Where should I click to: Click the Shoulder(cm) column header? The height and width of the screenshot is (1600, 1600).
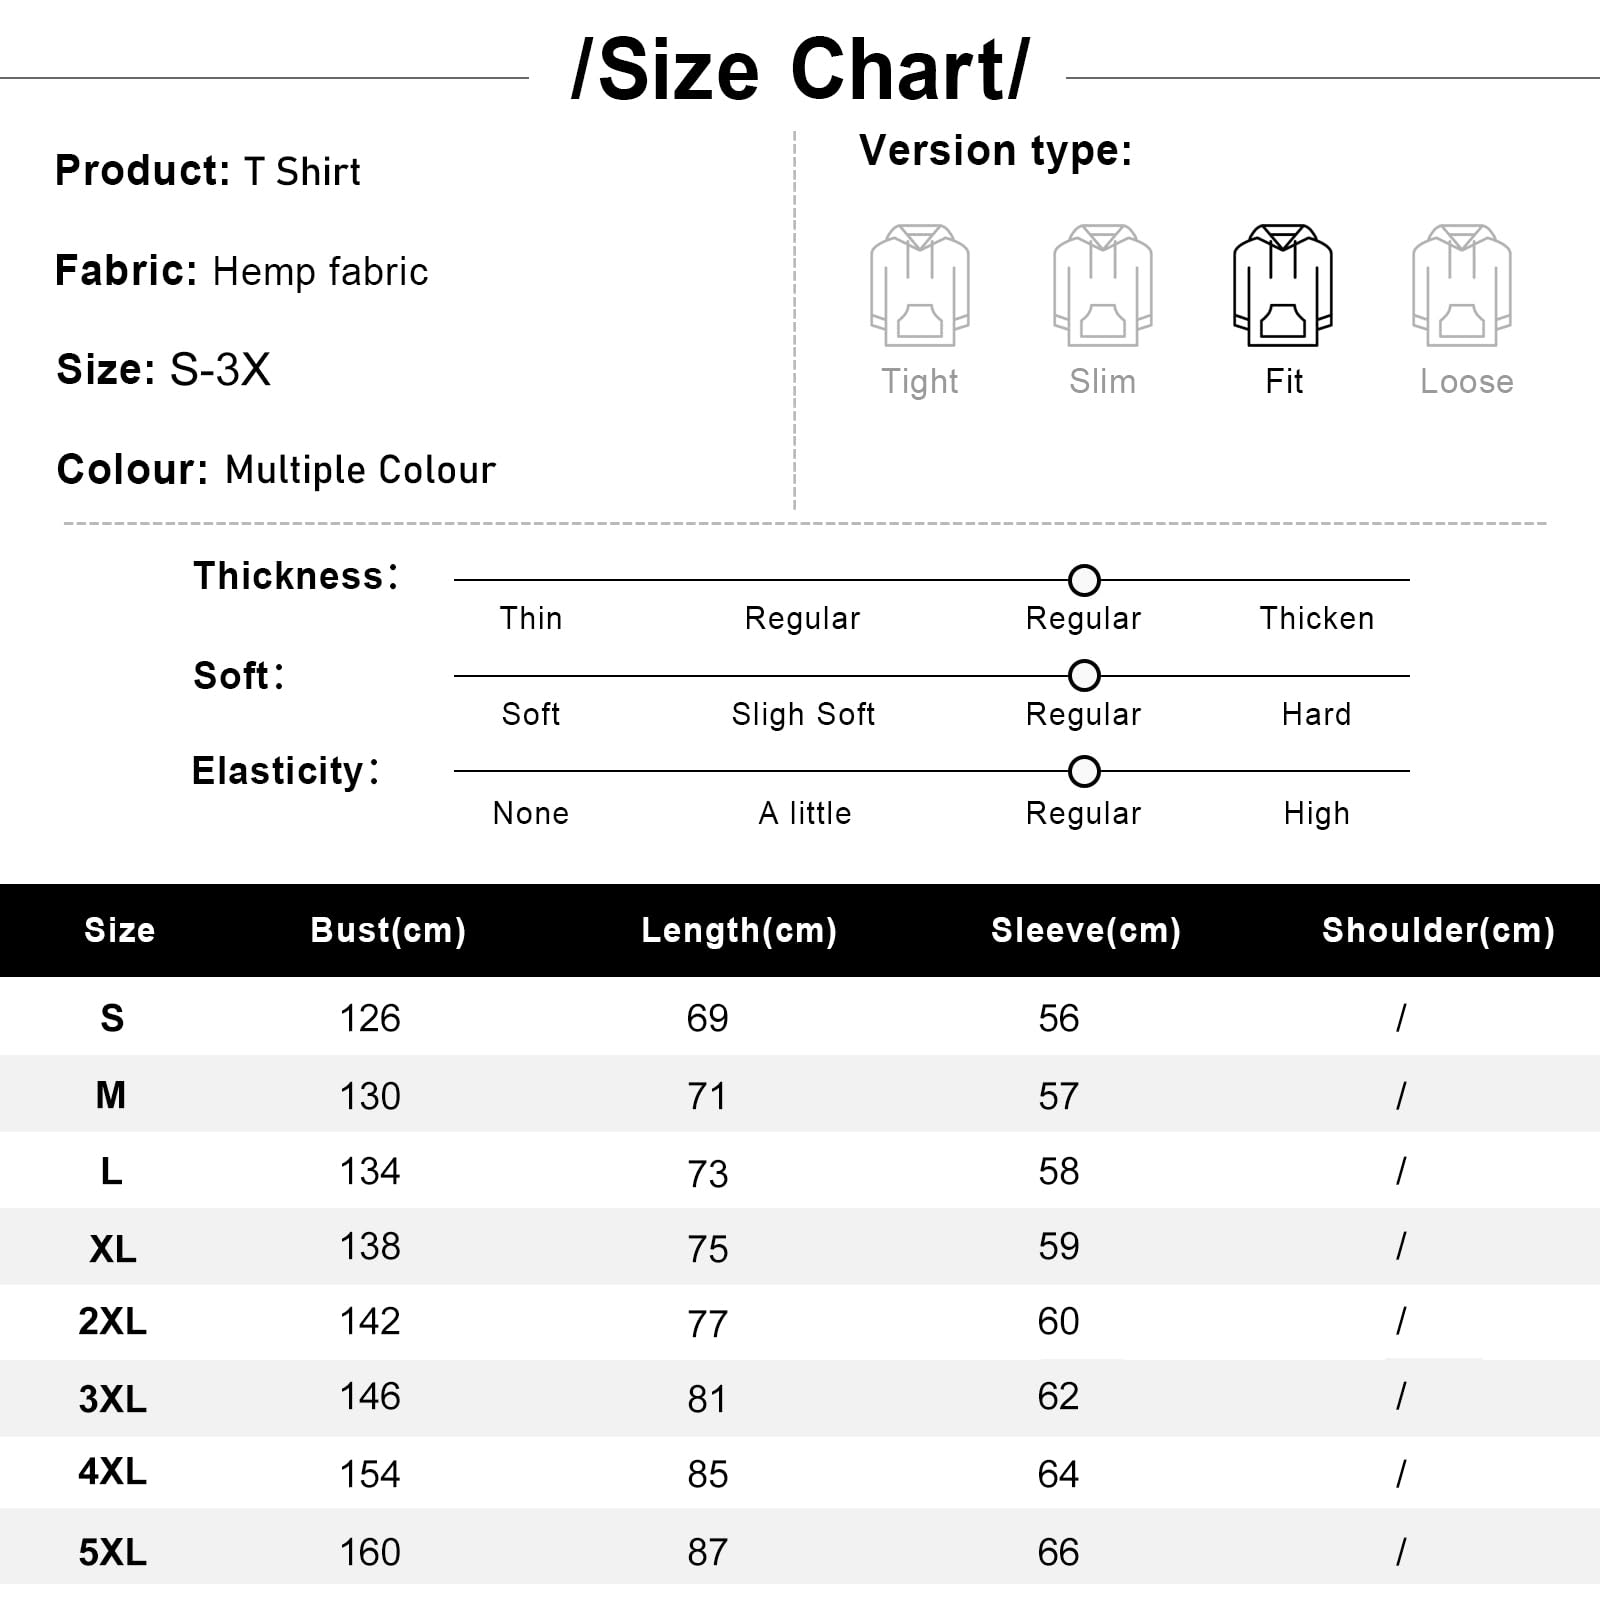click(x=1438, y=930)
